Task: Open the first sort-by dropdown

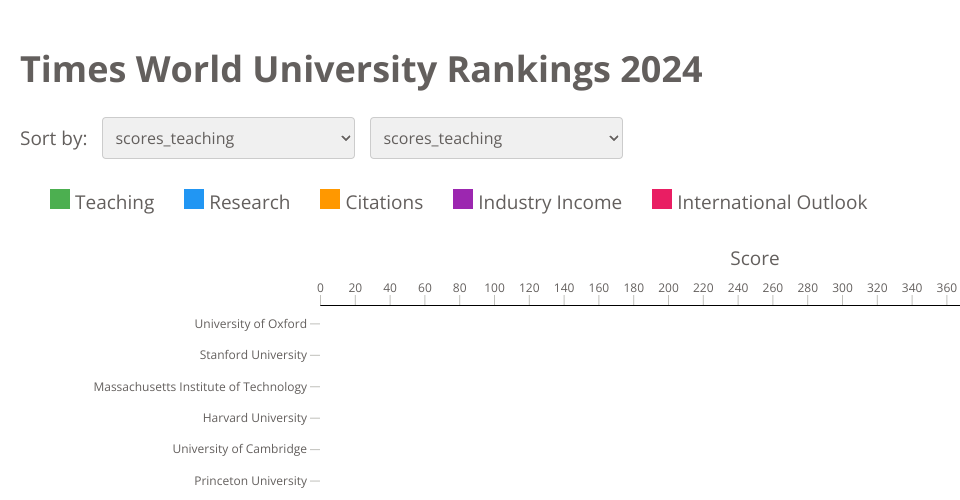Action: pos(228,138)
